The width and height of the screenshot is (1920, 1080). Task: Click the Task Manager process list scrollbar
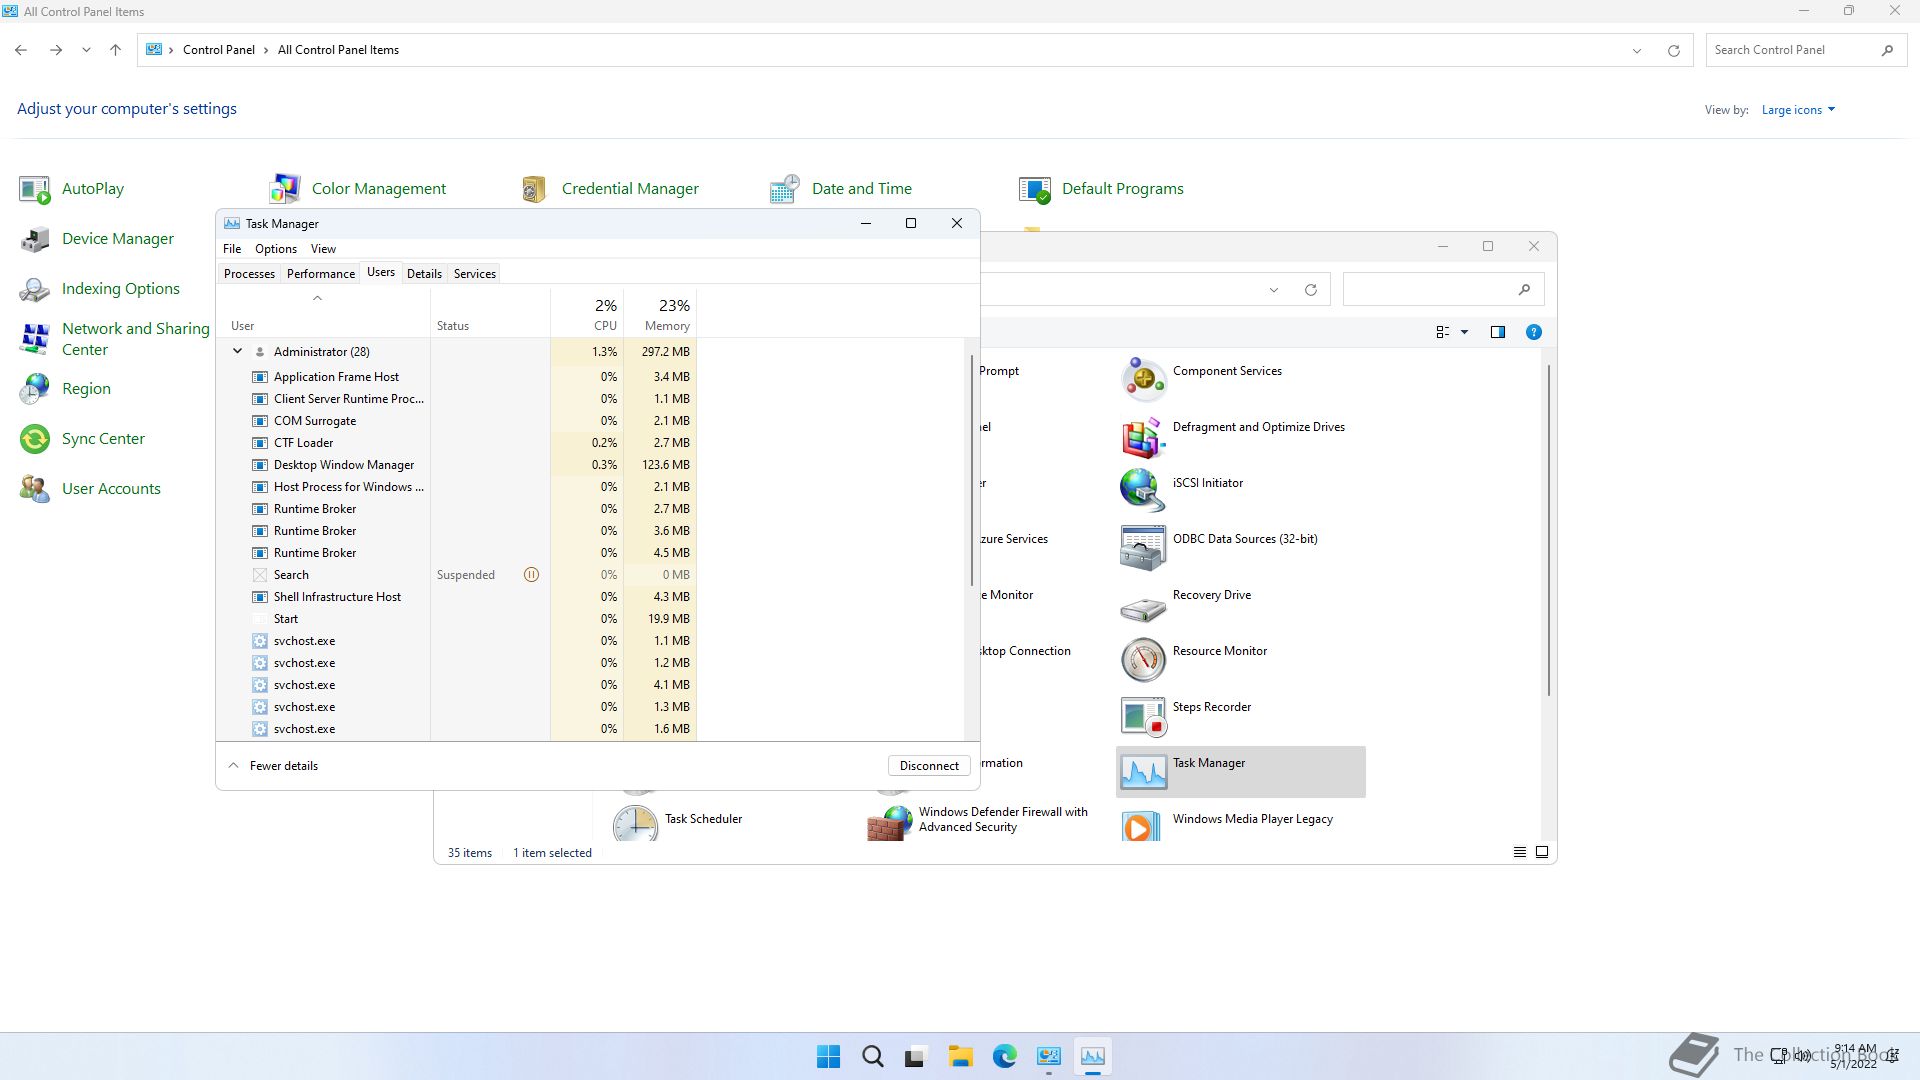click(970, 470)
